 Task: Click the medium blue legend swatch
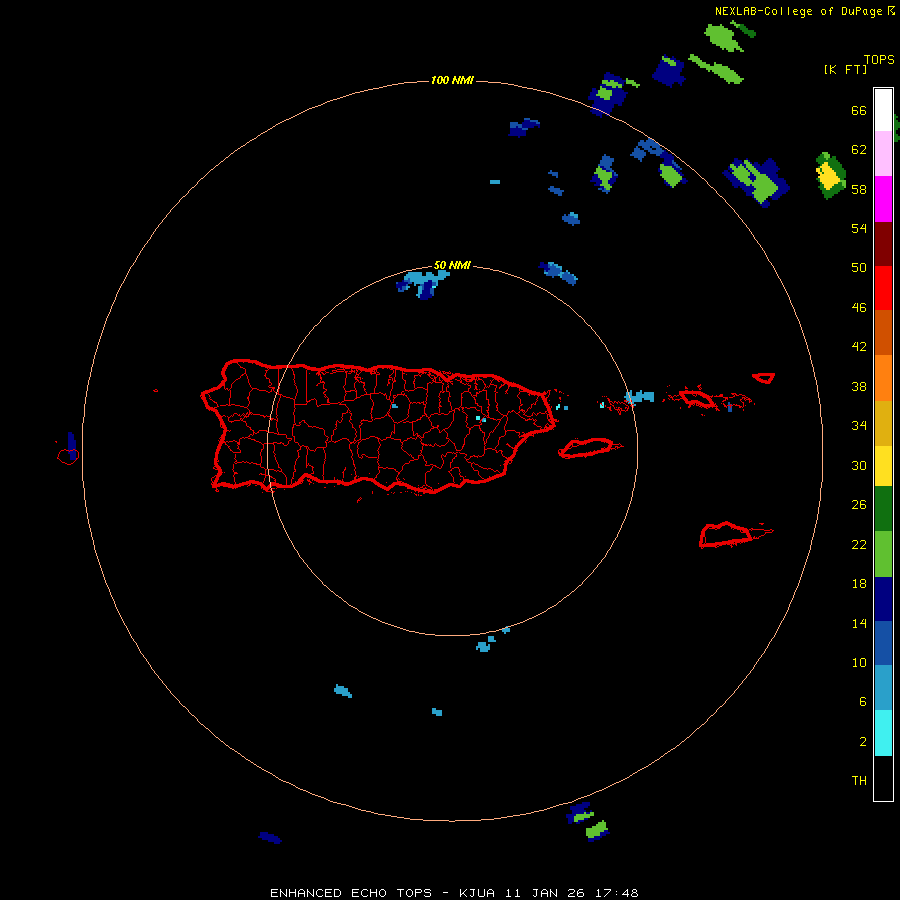(x=883, y=643)
